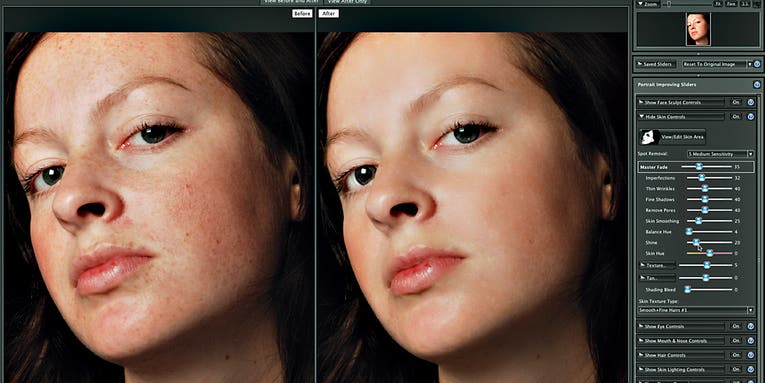Collapse Hide Skin Controls section
Viewport: 765px width, 383px height.
click(681, 117)
